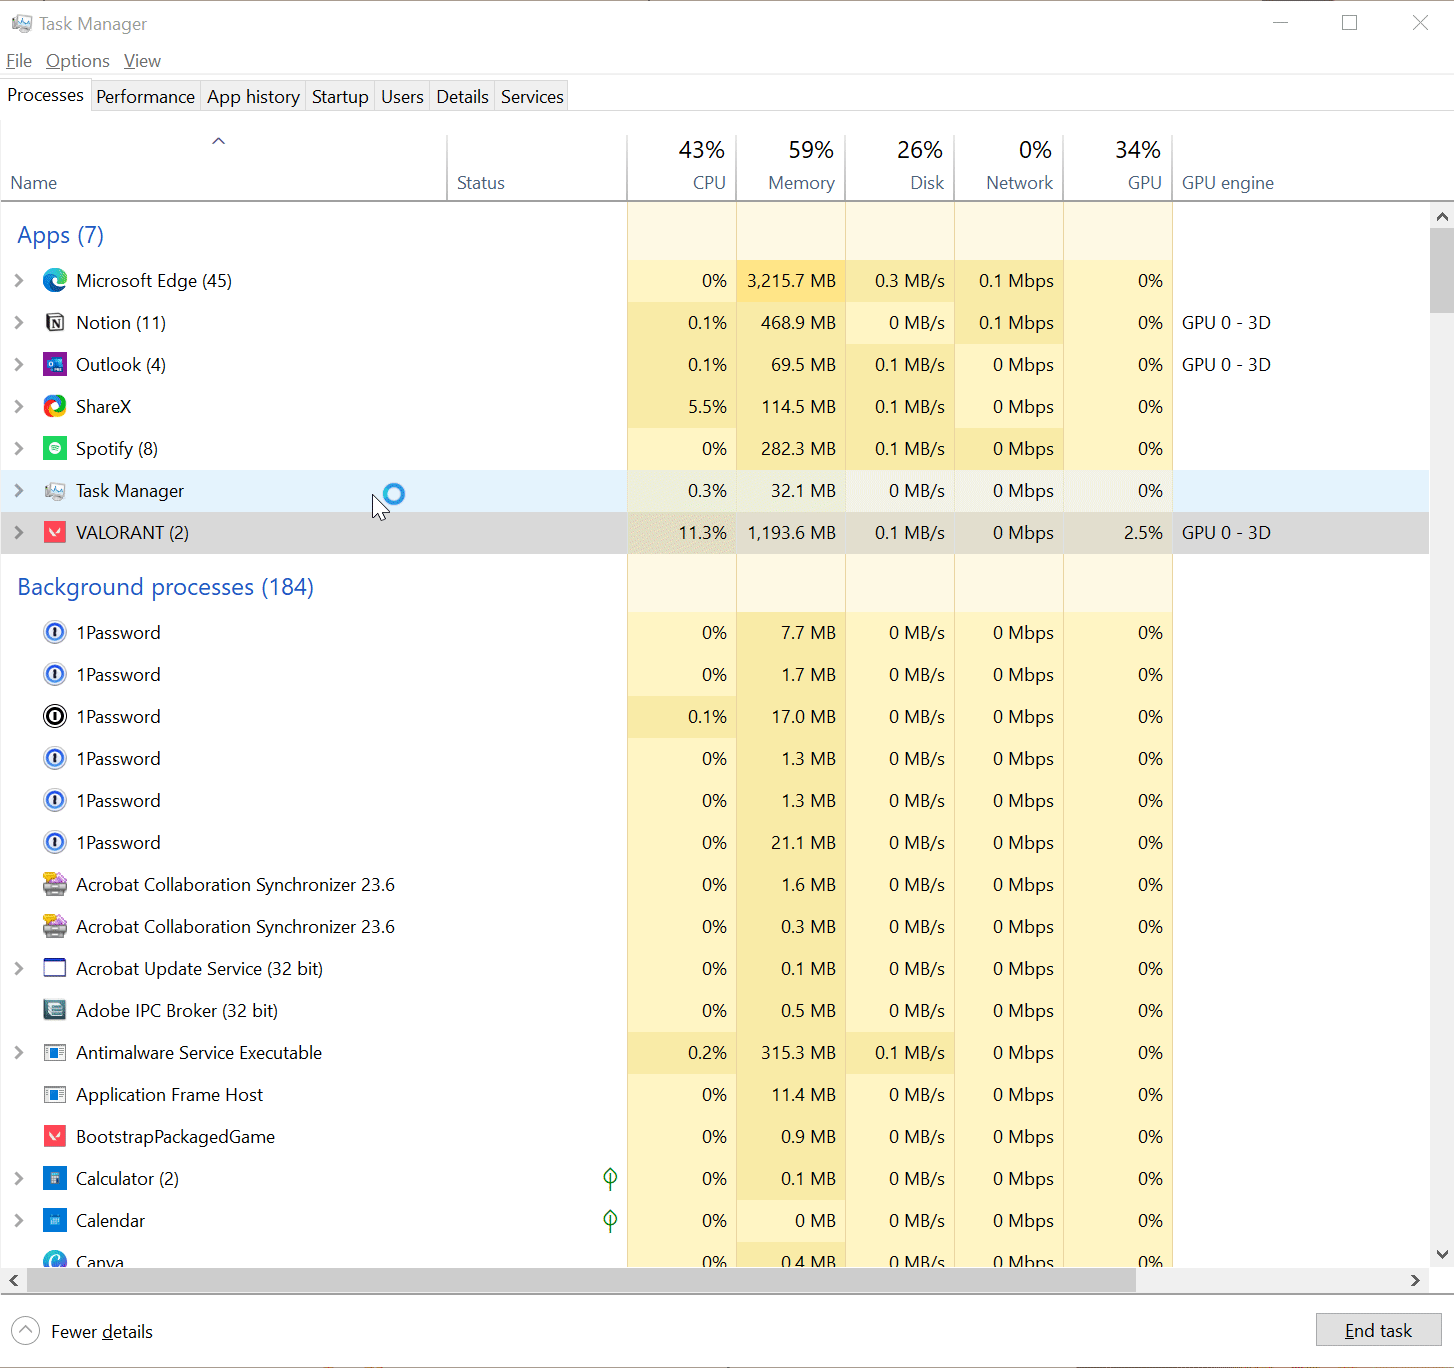Click the BootstrapPackagedGame icon
1454x1368 pixels.
(55, 1137)
